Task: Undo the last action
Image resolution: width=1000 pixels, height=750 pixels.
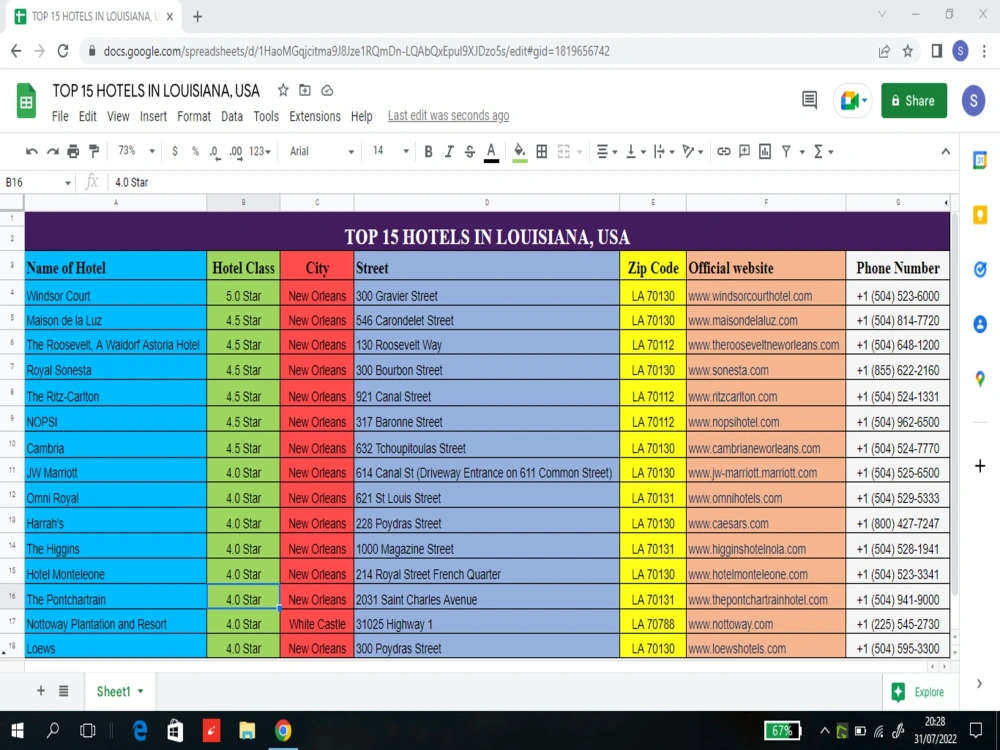Action: 31,152
